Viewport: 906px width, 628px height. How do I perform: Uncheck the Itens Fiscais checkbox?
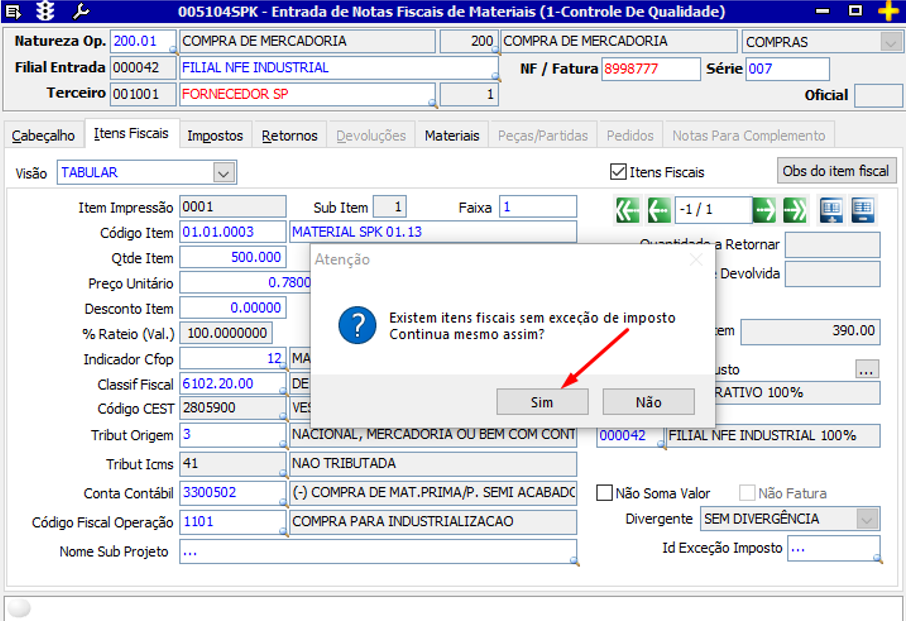pos(619,172)
